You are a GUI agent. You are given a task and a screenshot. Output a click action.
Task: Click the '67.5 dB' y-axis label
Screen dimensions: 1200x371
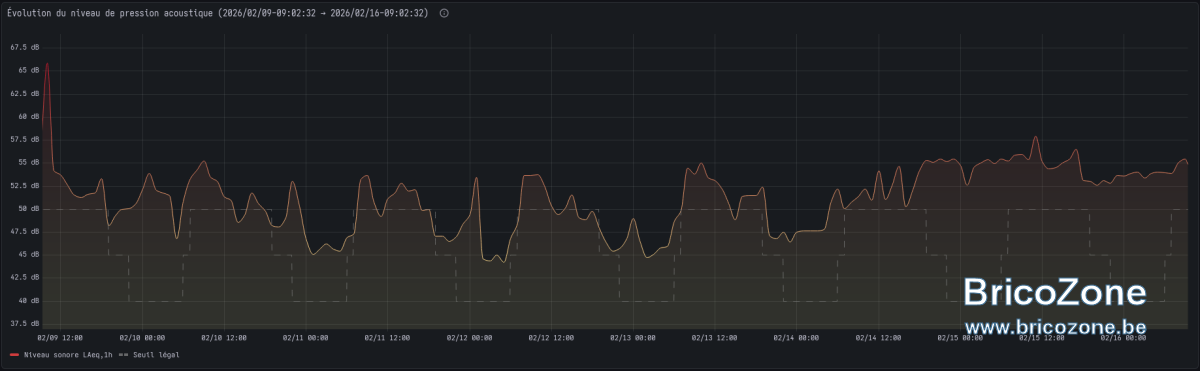(25, 47)
